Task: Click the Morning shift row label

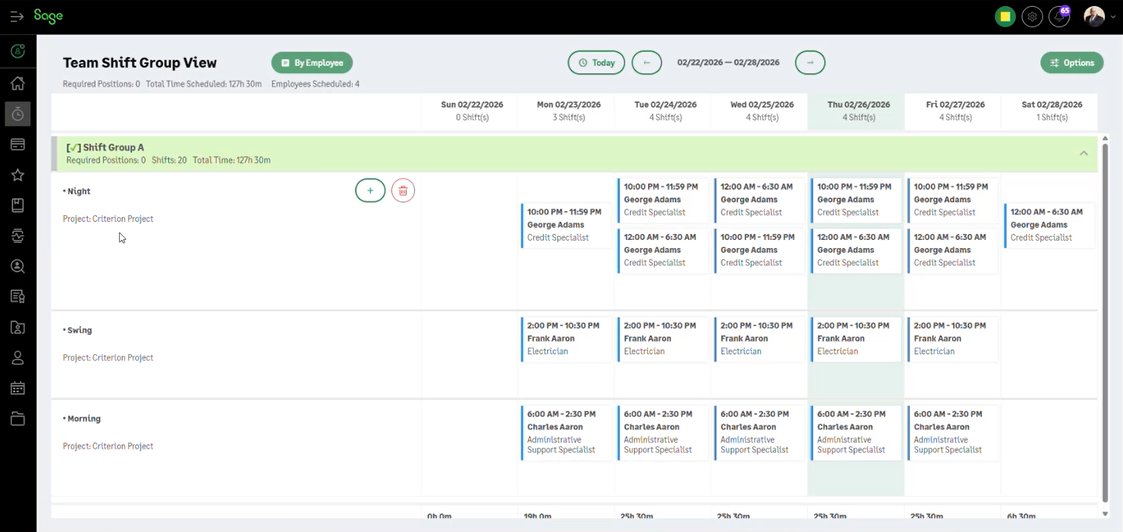Action: click(x=82, y=419)
